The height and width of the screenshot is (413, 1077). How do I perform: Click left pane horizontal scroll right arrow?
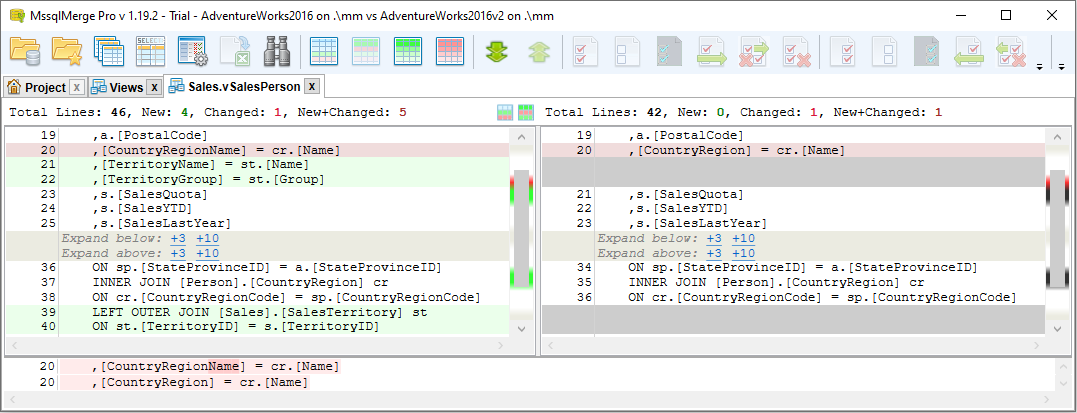tap(503, 344)
